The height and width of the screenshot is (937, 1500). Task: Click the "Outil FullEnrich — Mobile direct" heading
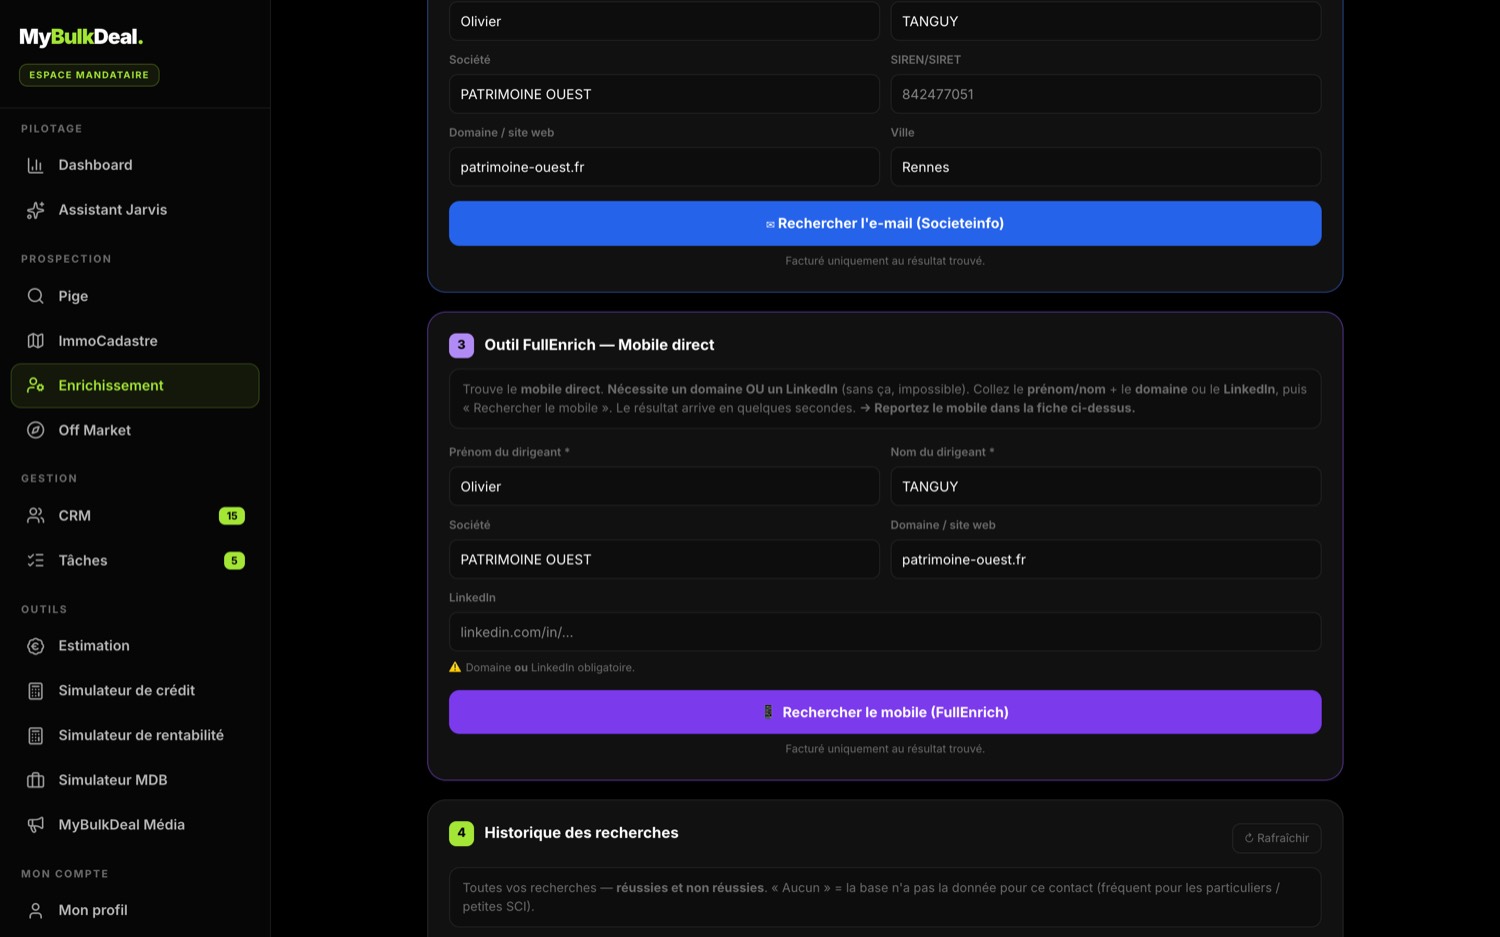(x=599, y=345)
